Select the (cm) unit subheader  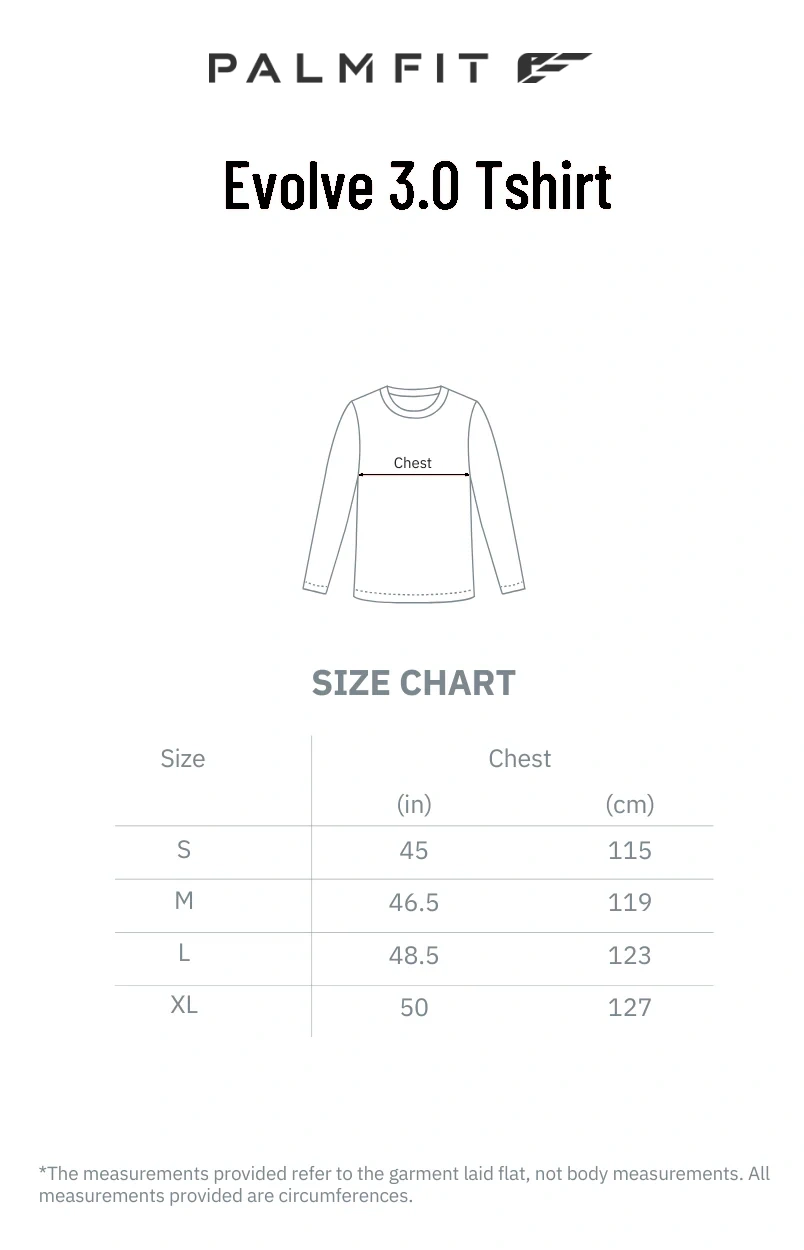[630, 804]
